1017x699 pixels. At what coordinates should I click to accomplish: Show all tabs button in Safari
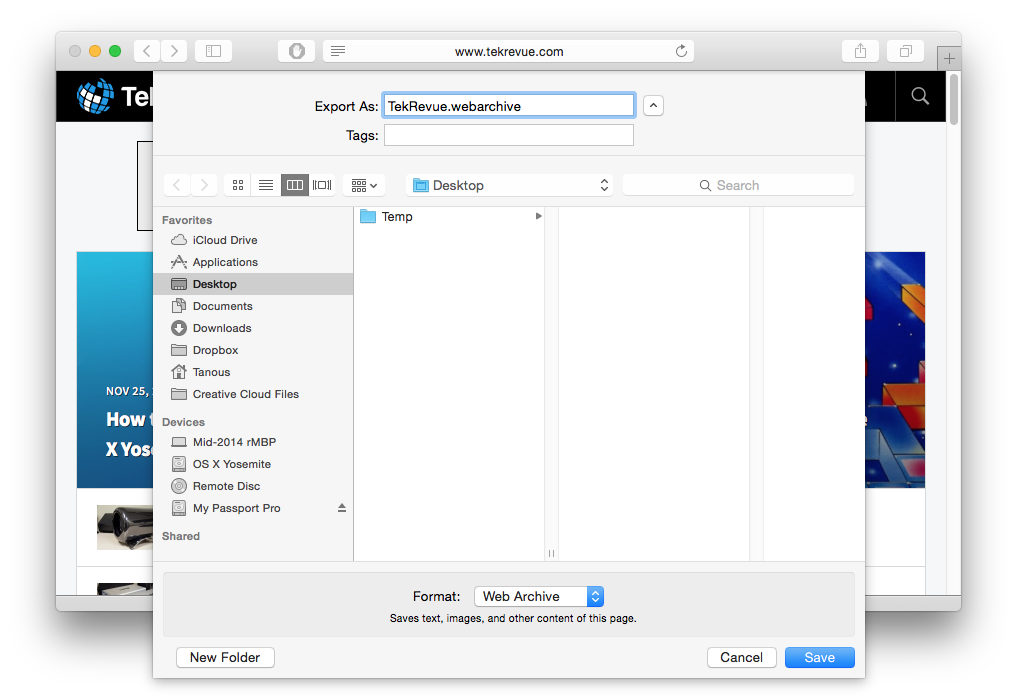[x=906, y=51]
